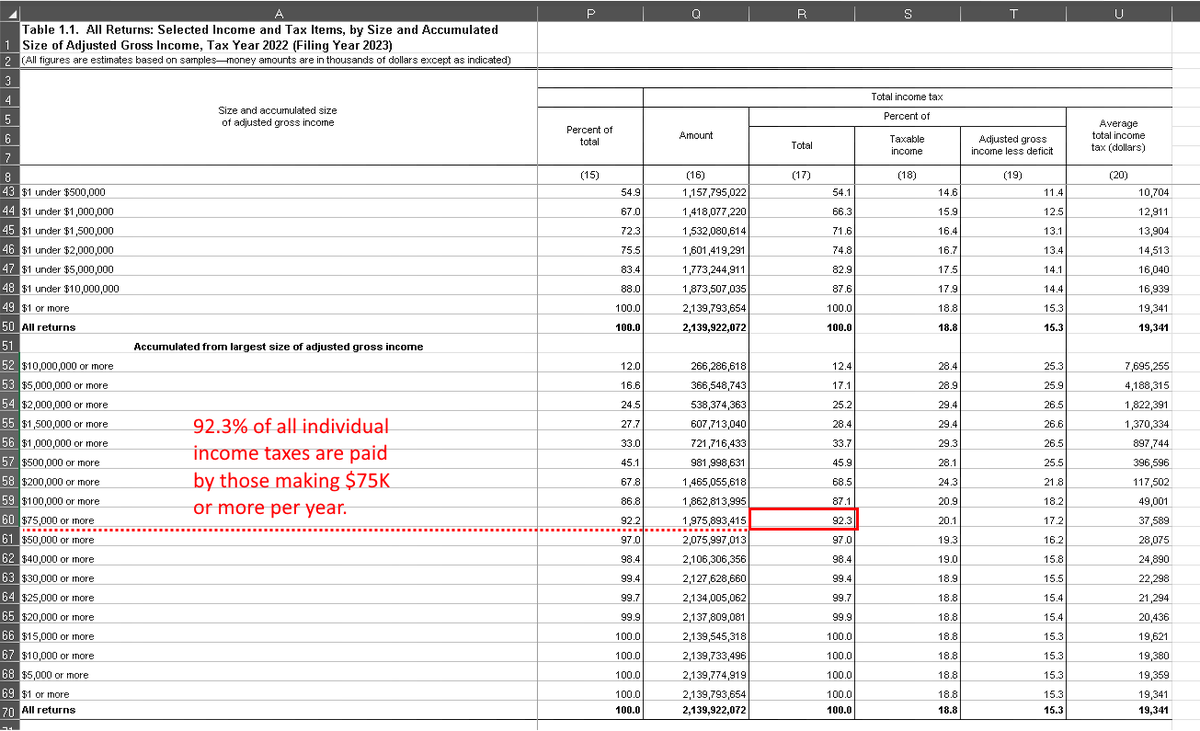Select column A header

click(x=278, y=13)
